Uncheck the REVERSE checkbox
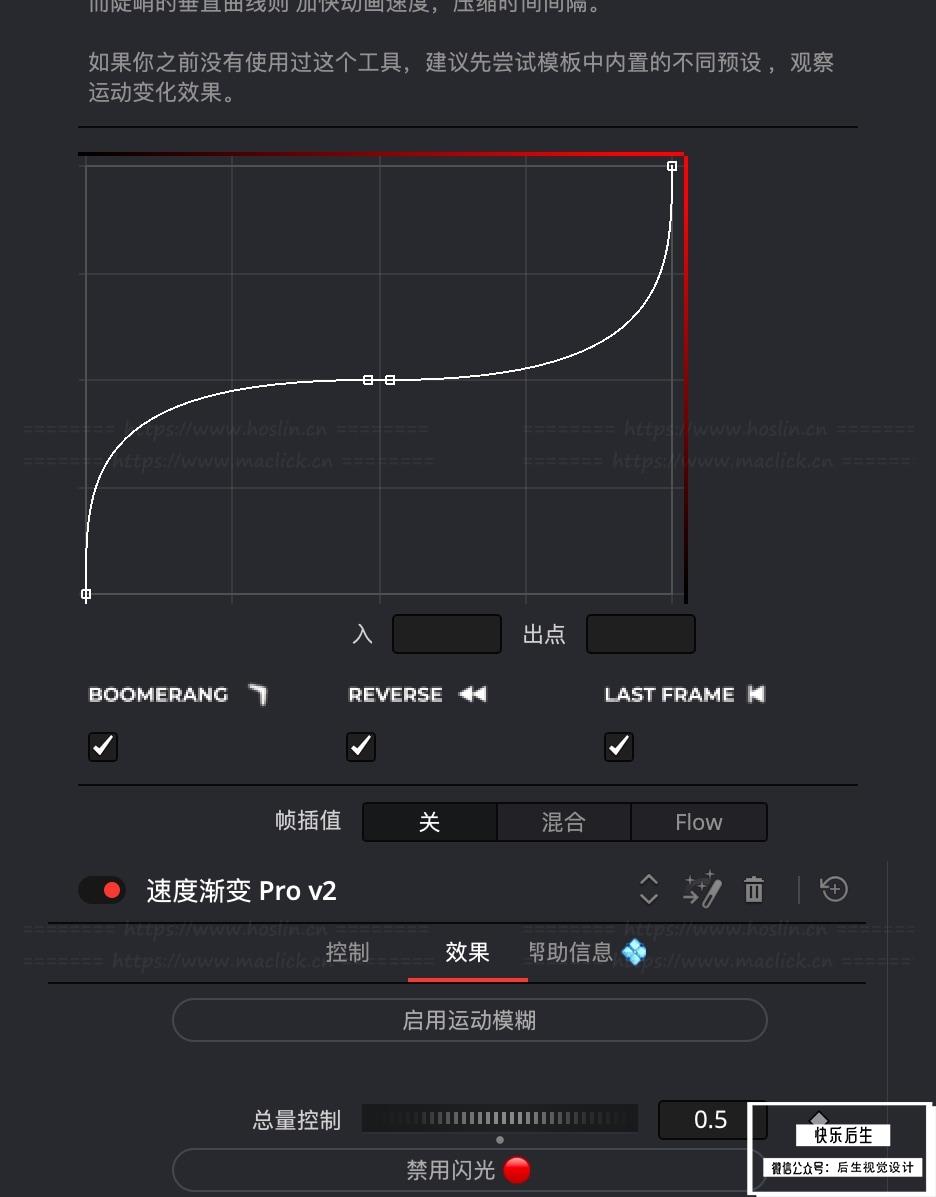 (x=360, y=746)
